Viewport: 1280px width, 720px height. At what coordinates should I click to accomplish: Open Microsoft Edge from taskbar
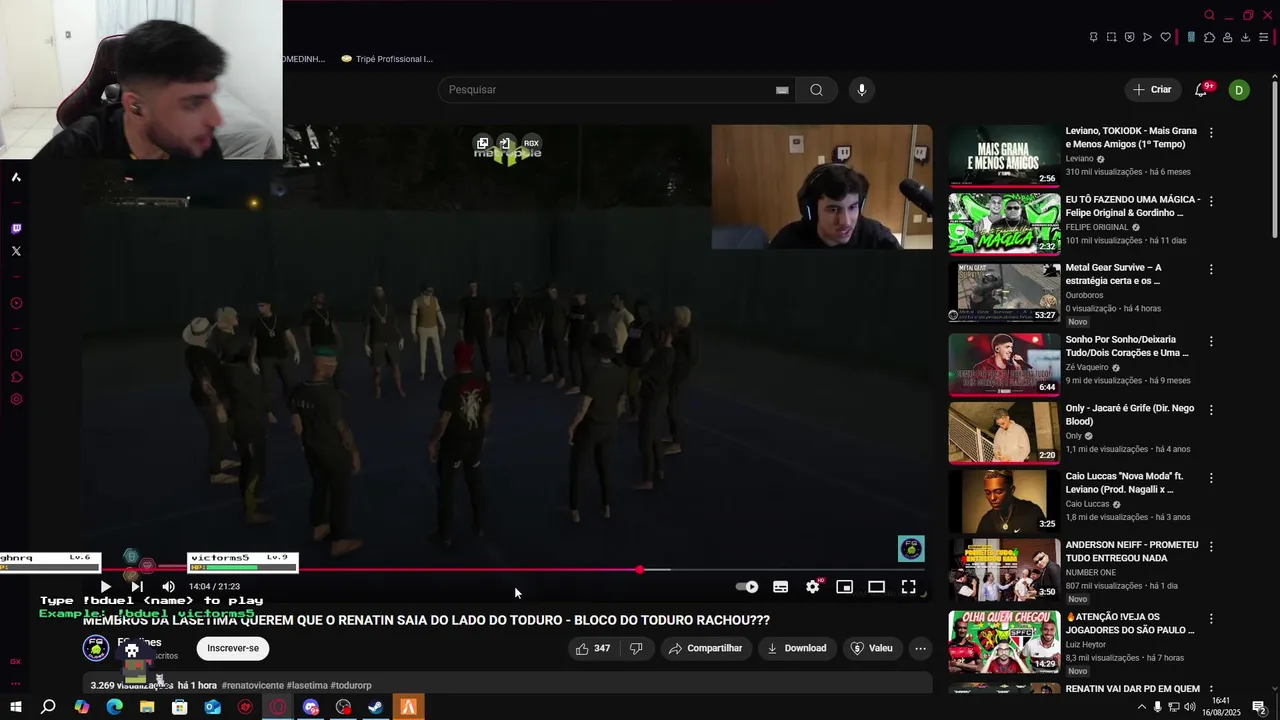[x=114, y=707]
